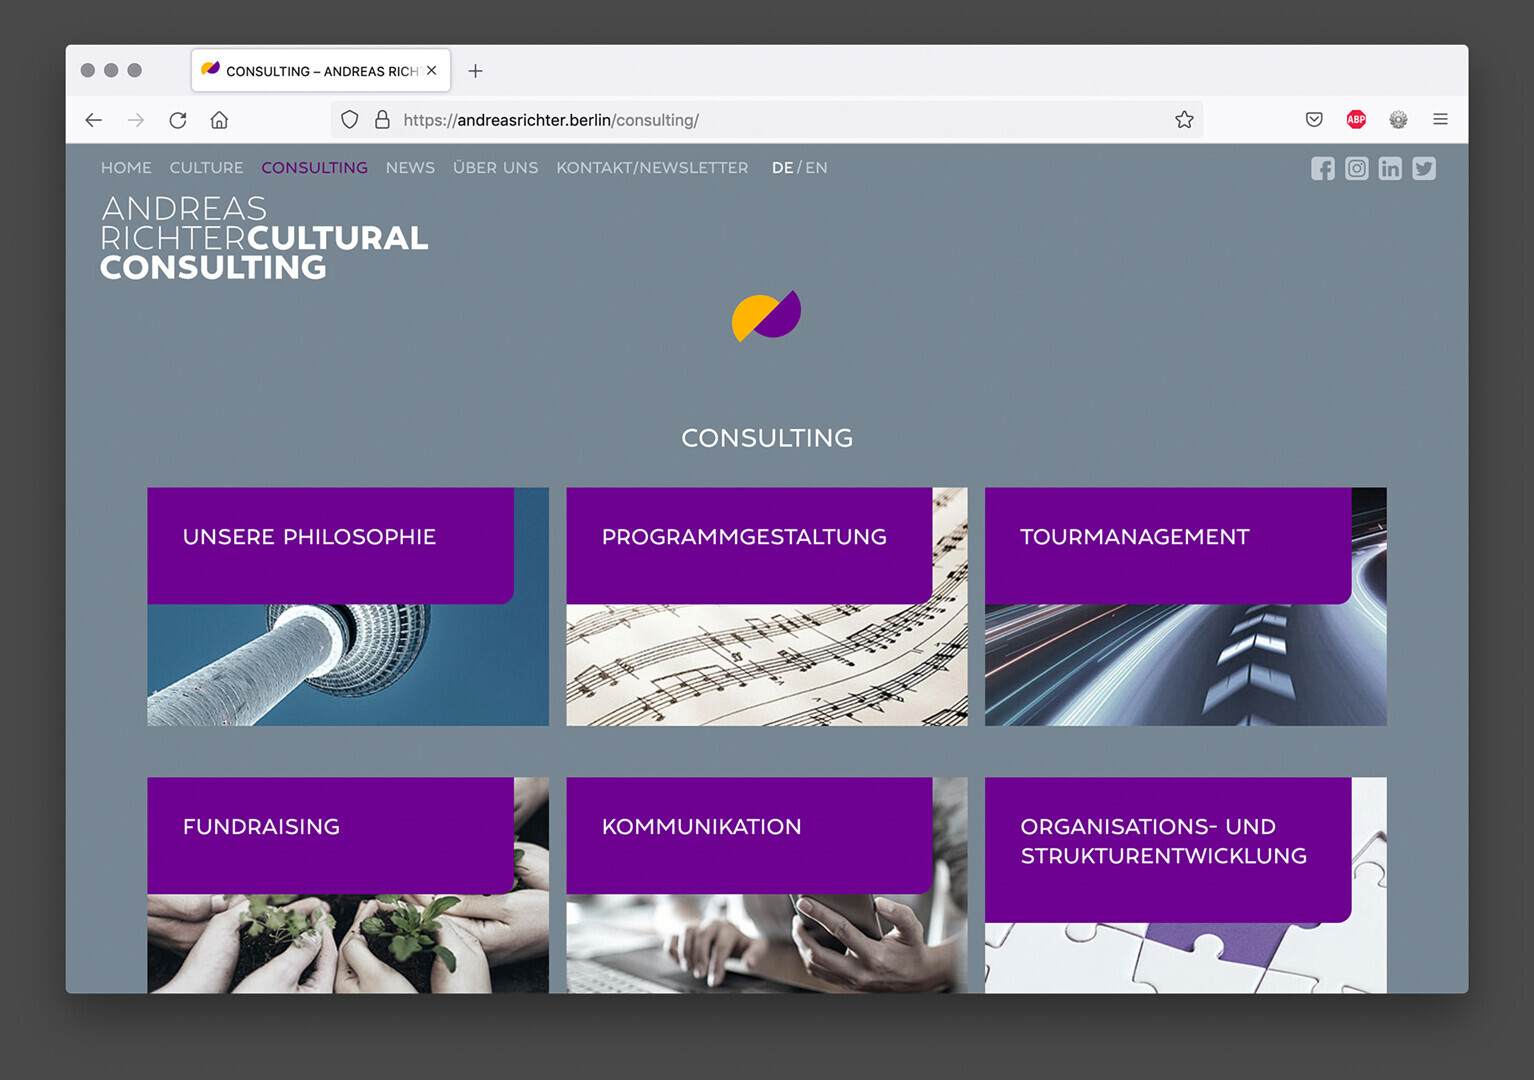The width and height of the screenshot is (1534, 1080).
Task: Save page to Pocket icon
Action: 1314,120
